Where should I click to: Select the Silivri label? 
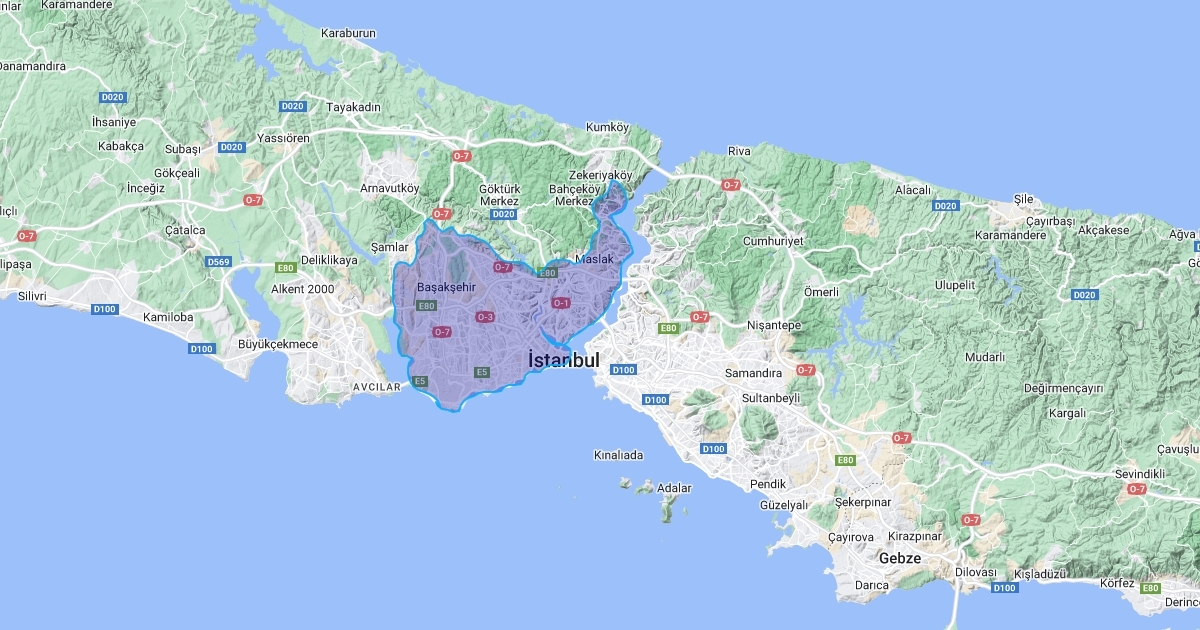coord(32,296)
